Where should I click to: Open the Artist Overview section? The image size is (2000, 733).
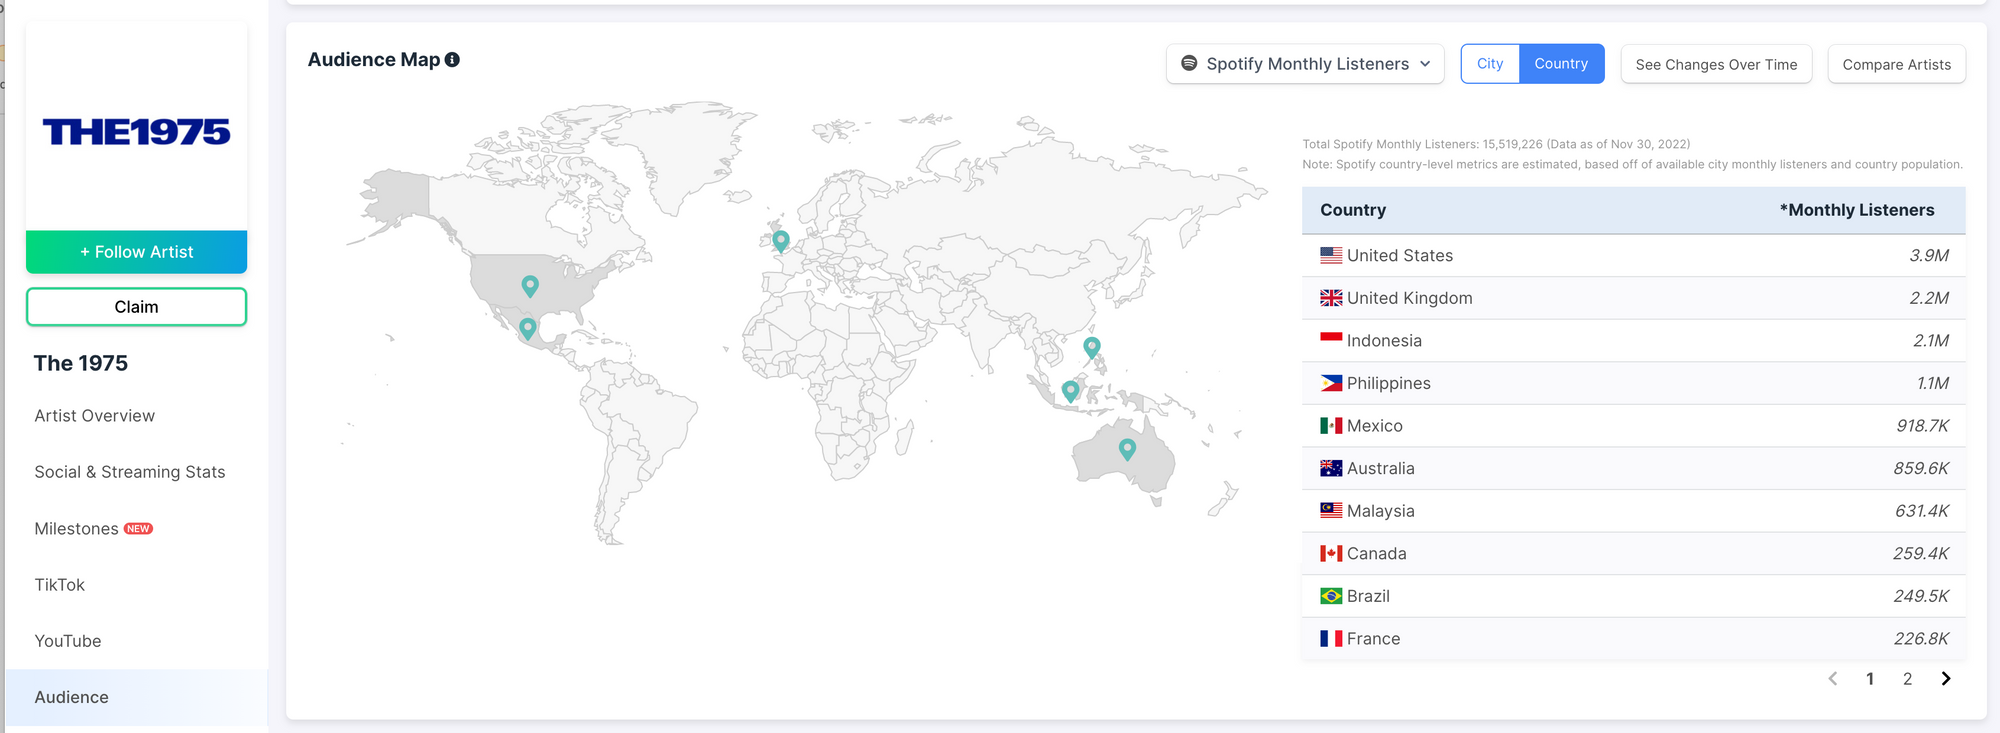pyautogui.click(x=95, y=416)
